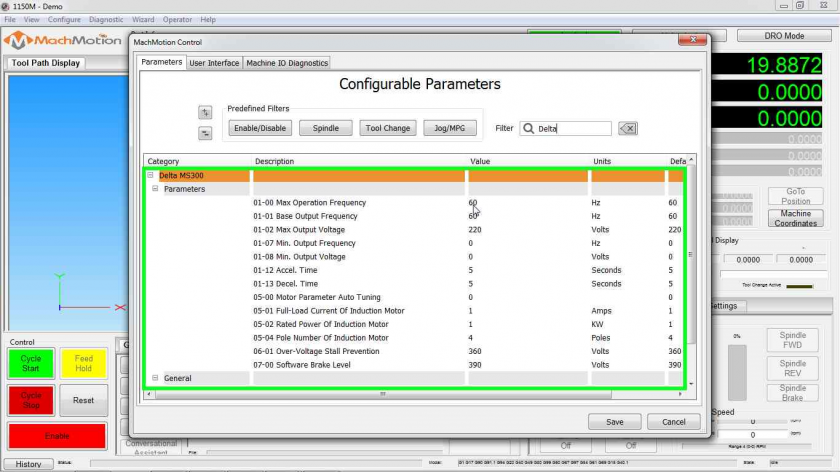Click Cycle Stop in main window

tap(31, 400)
